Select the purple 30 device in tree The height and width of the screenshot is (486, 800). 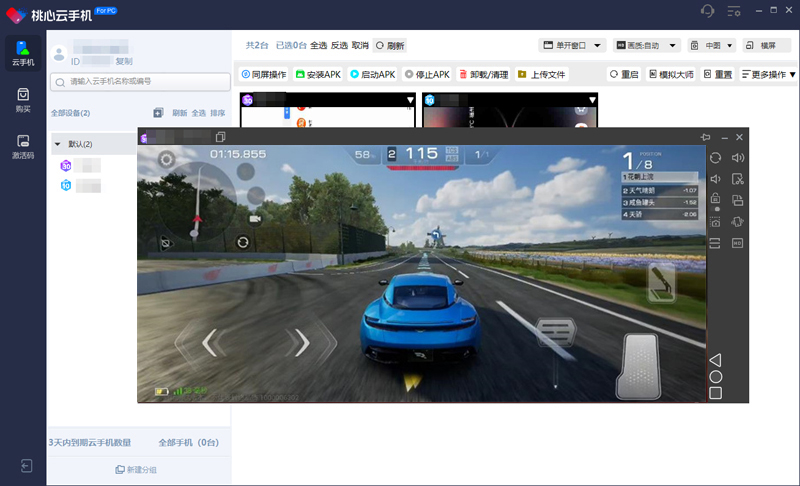pyautogui.click(x=81, y=165)
